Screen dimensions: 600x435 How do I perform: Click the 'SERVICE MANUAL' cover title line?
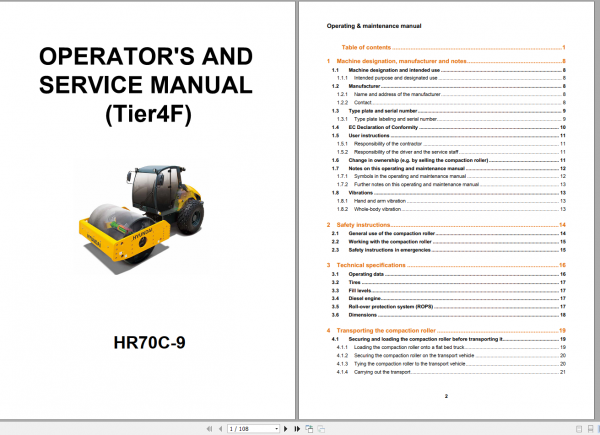(x=146, y=85)
